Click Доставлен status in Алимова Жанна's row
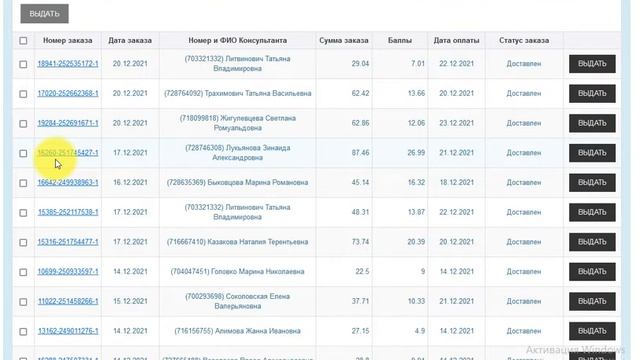 point(524,331)
